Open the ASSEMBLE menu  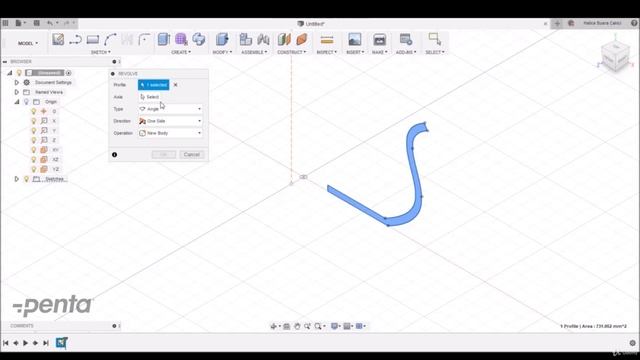click(x=254, y=52)
